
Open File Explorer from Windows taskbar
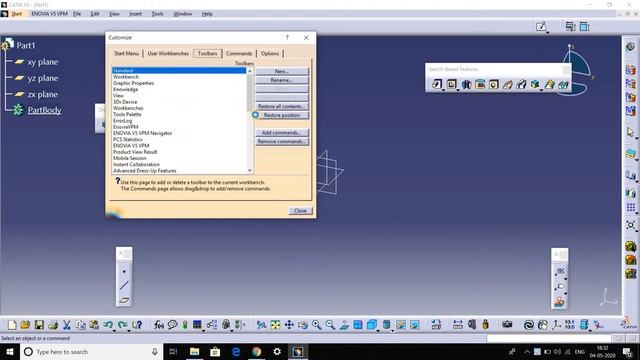tap(195, 351)
